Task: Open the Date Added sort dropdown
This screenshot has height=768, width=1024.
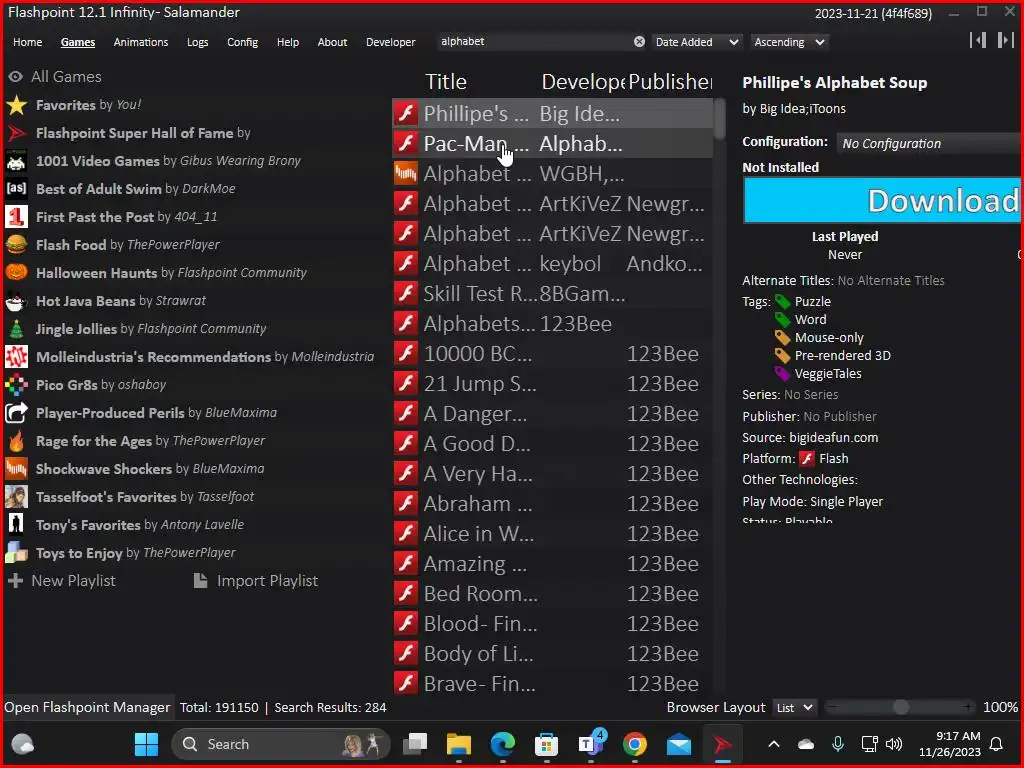Action: click(697, 42)
